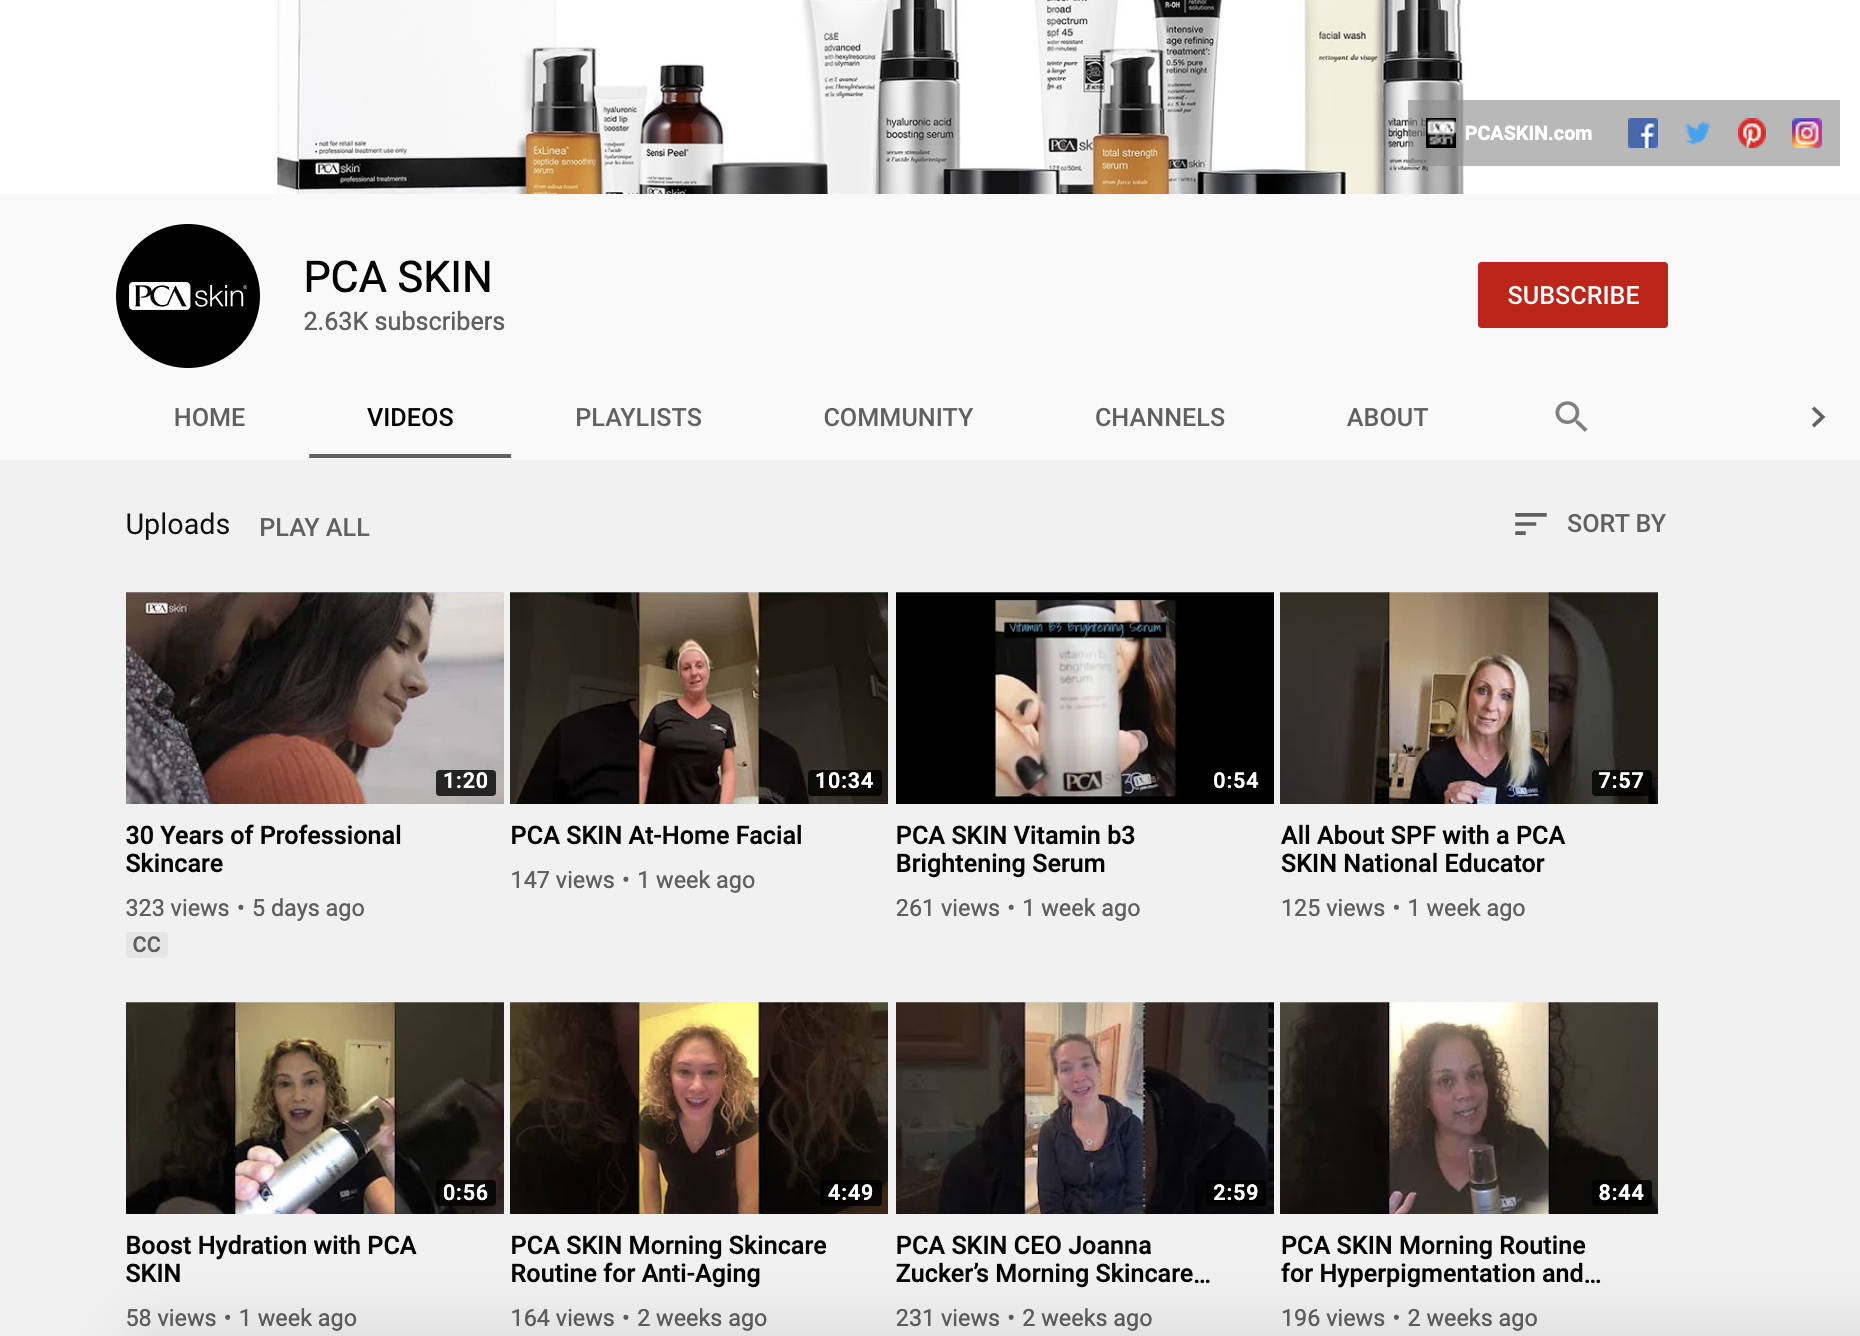The width and height of the screenshot is (1860, 1336).
Task: Click title 'PCA SKIN At-Home Facial'
Action: coord(656,835)
